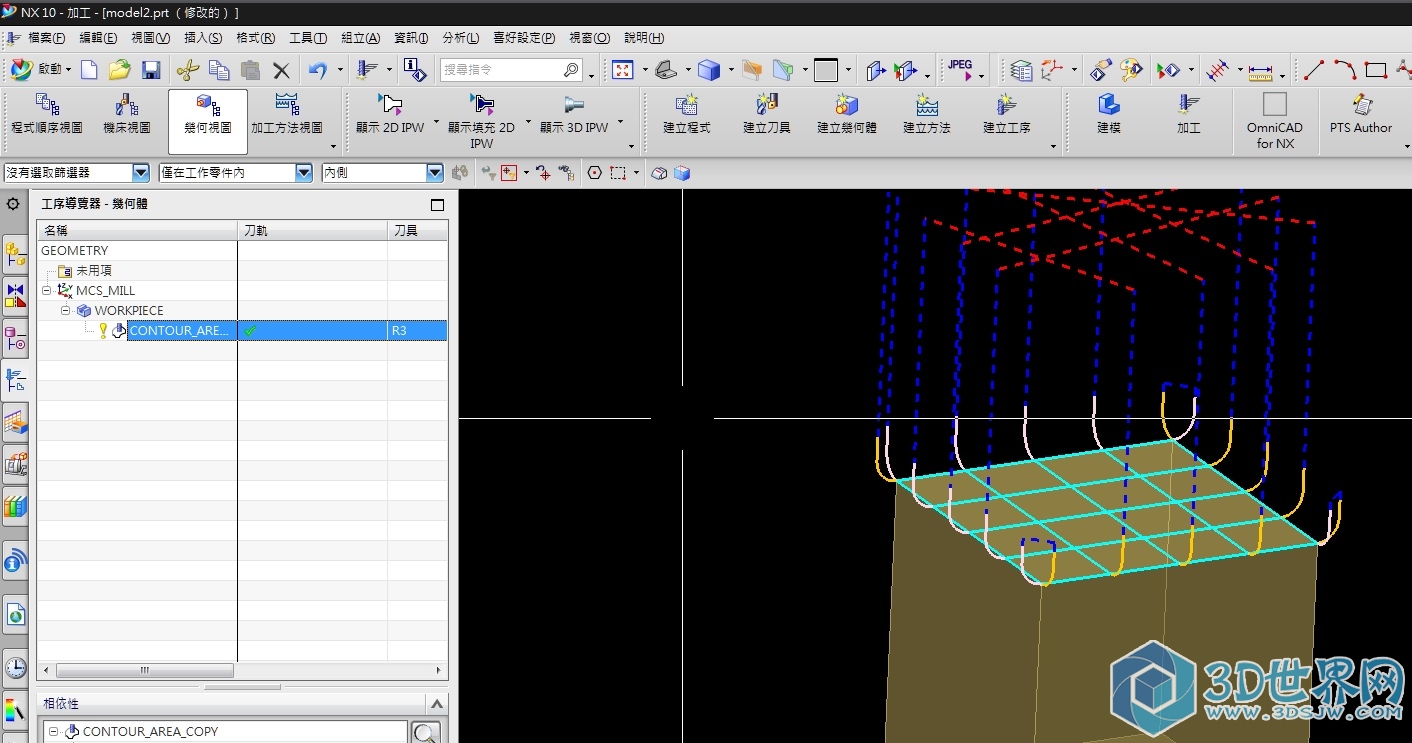Switch to 加工 (Manufacturing) application
The height and width of the screenshot is (743, 1412).
click(x=1189, y=114)
